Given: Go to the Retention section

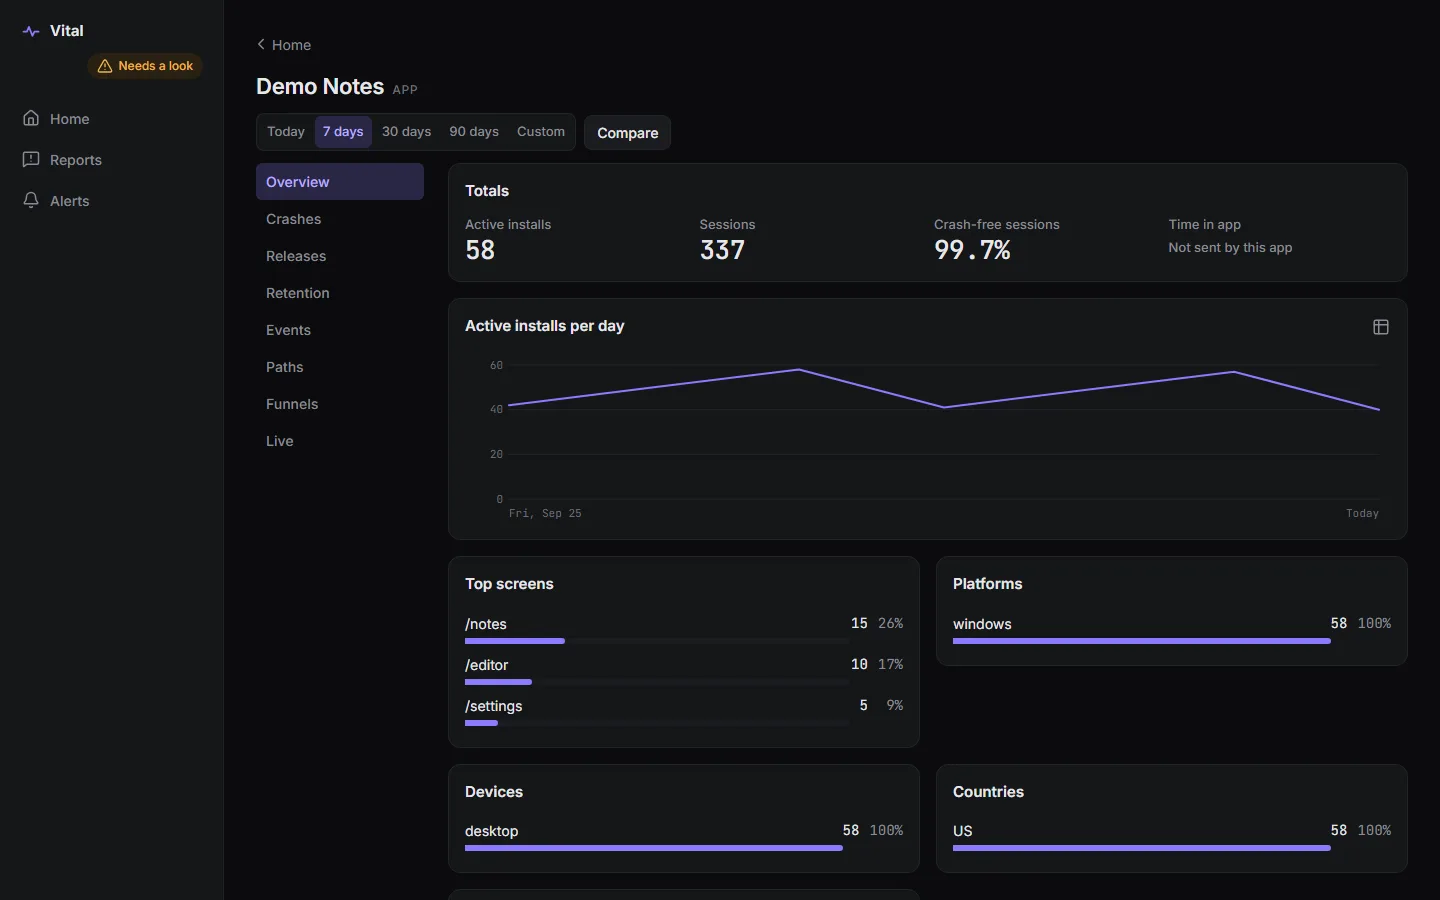Looking at the screenshot, I should point(340,293).
